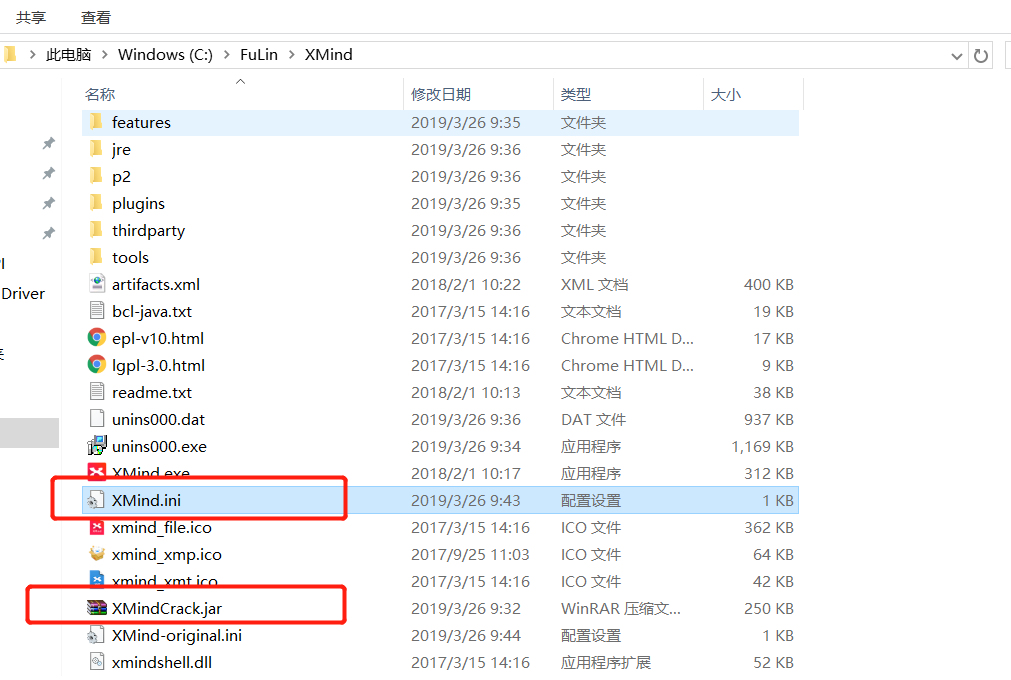Select the file name XMind-original.ini

tap(177, 636)
